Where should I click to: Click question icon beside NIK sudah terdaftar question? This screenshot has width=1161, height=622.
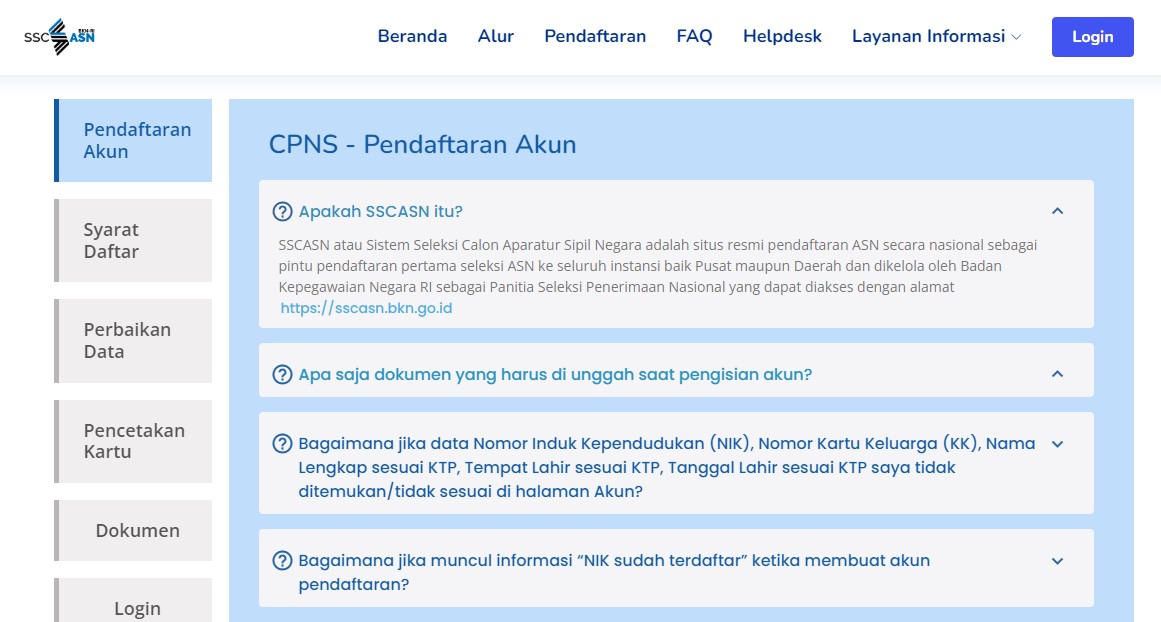(282, 561)
